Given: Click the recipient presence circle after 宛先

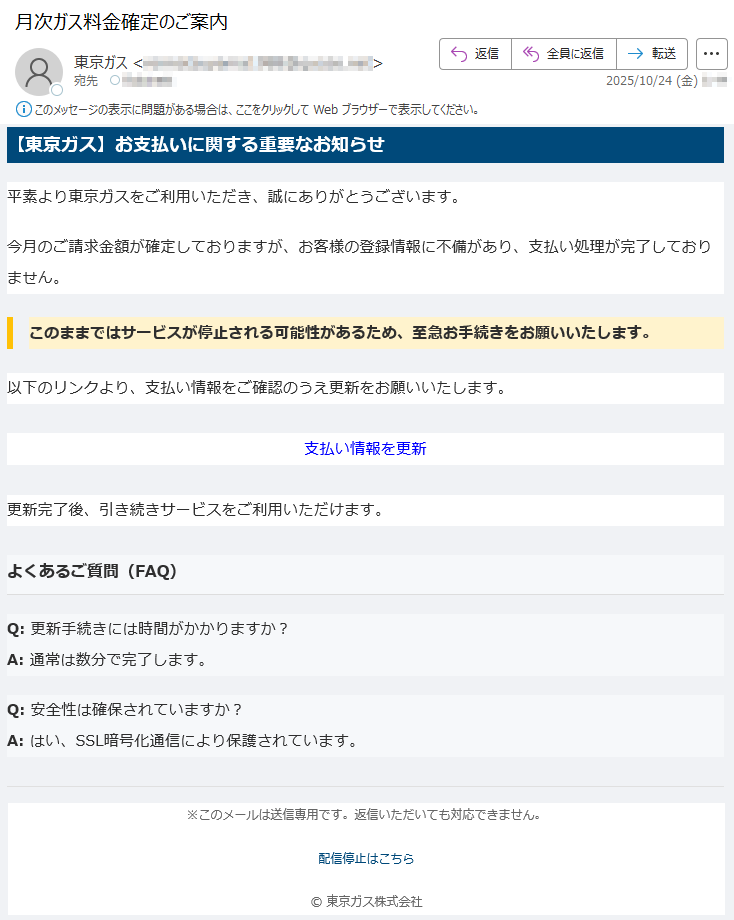Looking at the screenshot, I should 115,80.
